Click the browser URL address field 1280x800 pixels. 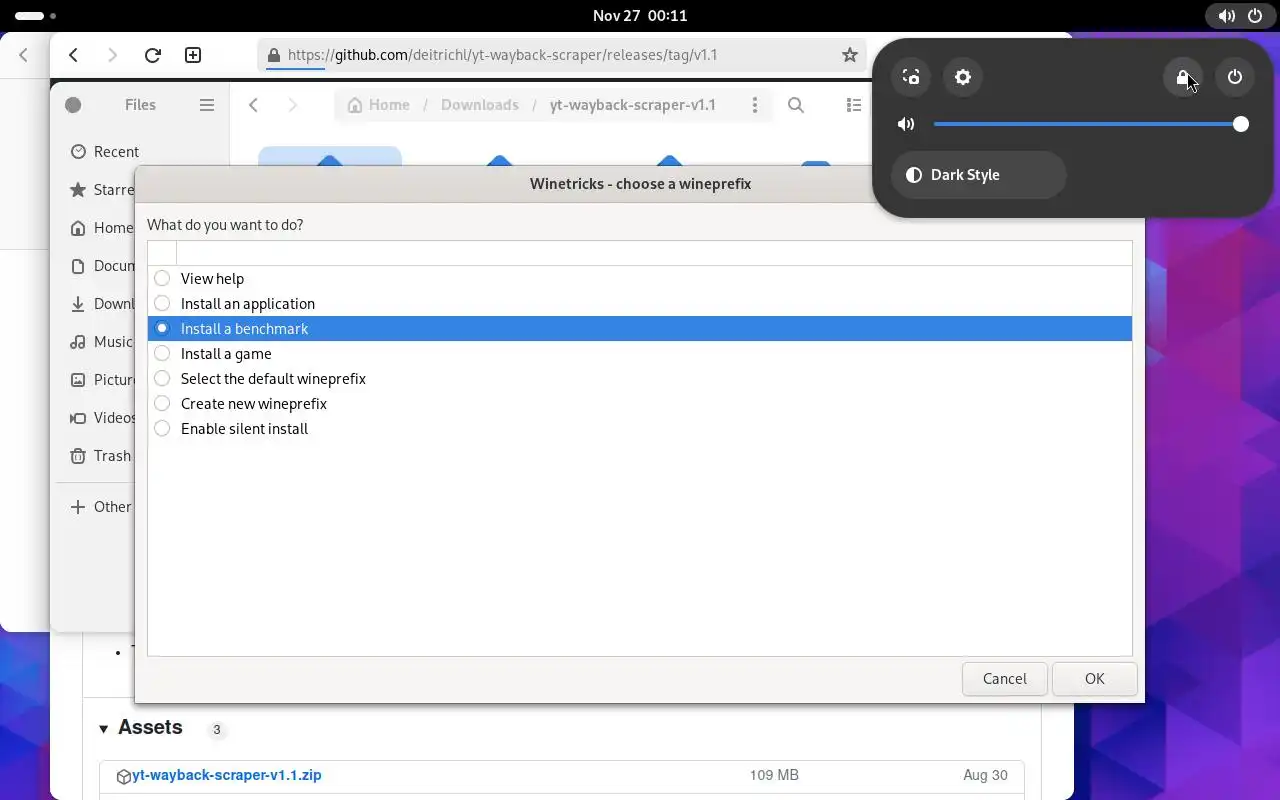tap(560, 55)
